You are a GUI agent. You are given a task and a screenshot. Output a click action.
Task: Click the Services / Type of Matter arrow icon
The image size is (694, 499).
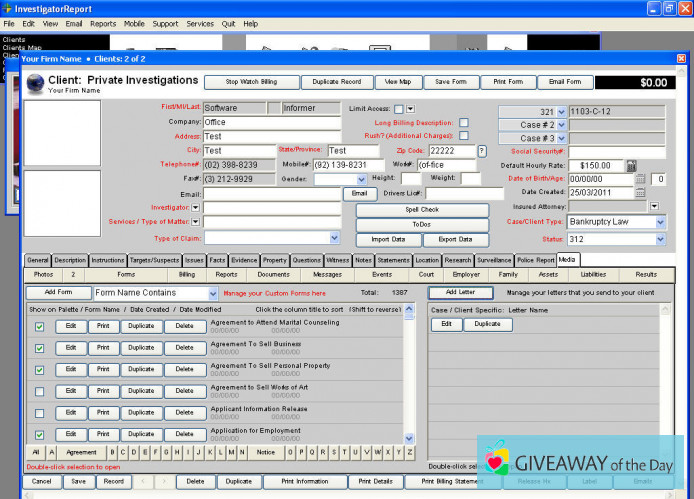(x=195, y=222)
